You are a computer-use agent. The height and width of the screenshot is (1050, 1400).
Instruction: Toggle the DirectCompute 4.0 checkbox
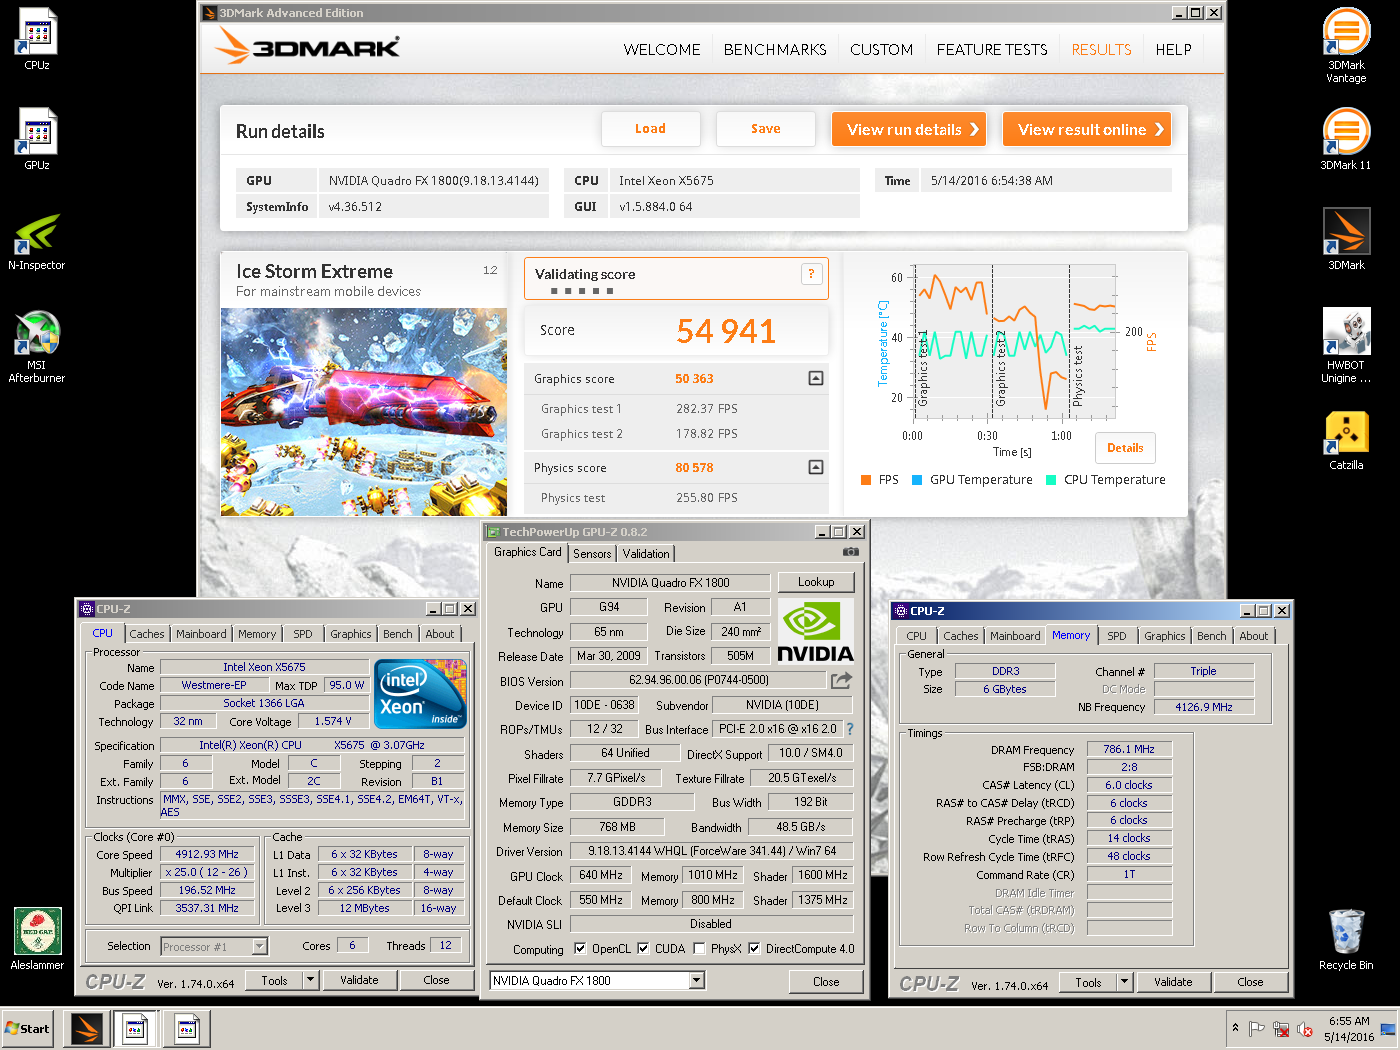point(754,949)
